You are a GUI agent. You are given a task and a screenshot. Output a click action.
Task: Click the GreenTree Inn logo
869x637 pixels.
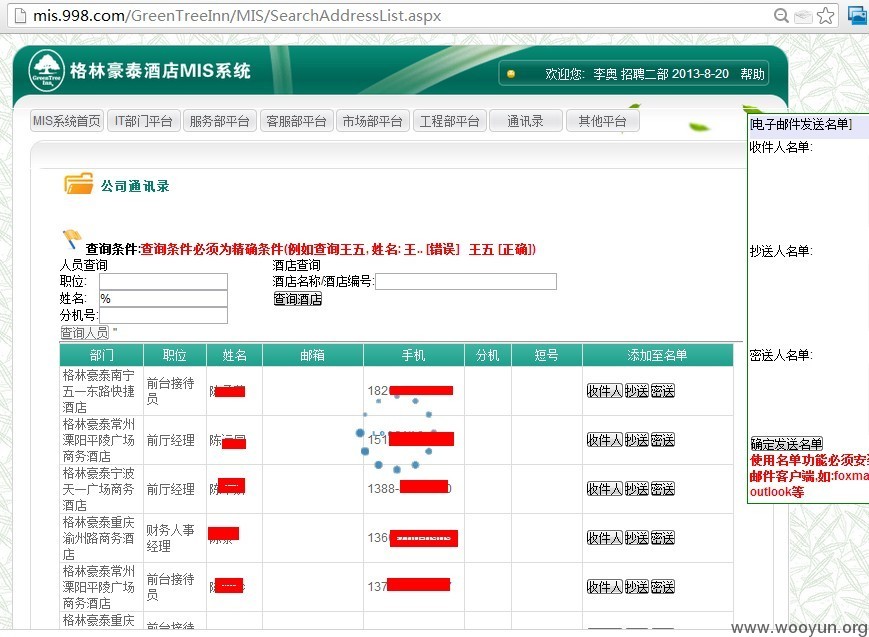[47, 70]
